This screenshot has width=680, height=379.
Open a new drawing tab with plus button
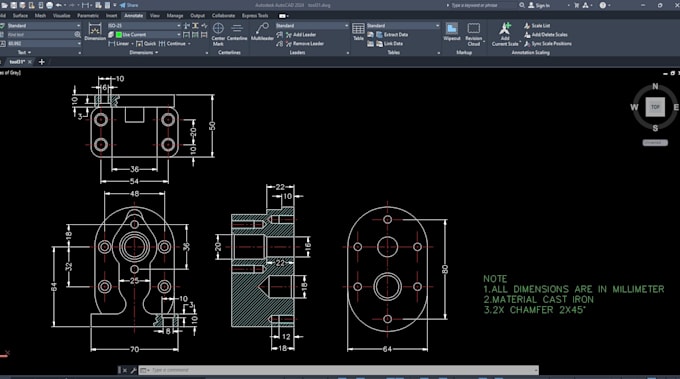pyautogui.click(x=42, y=62)
